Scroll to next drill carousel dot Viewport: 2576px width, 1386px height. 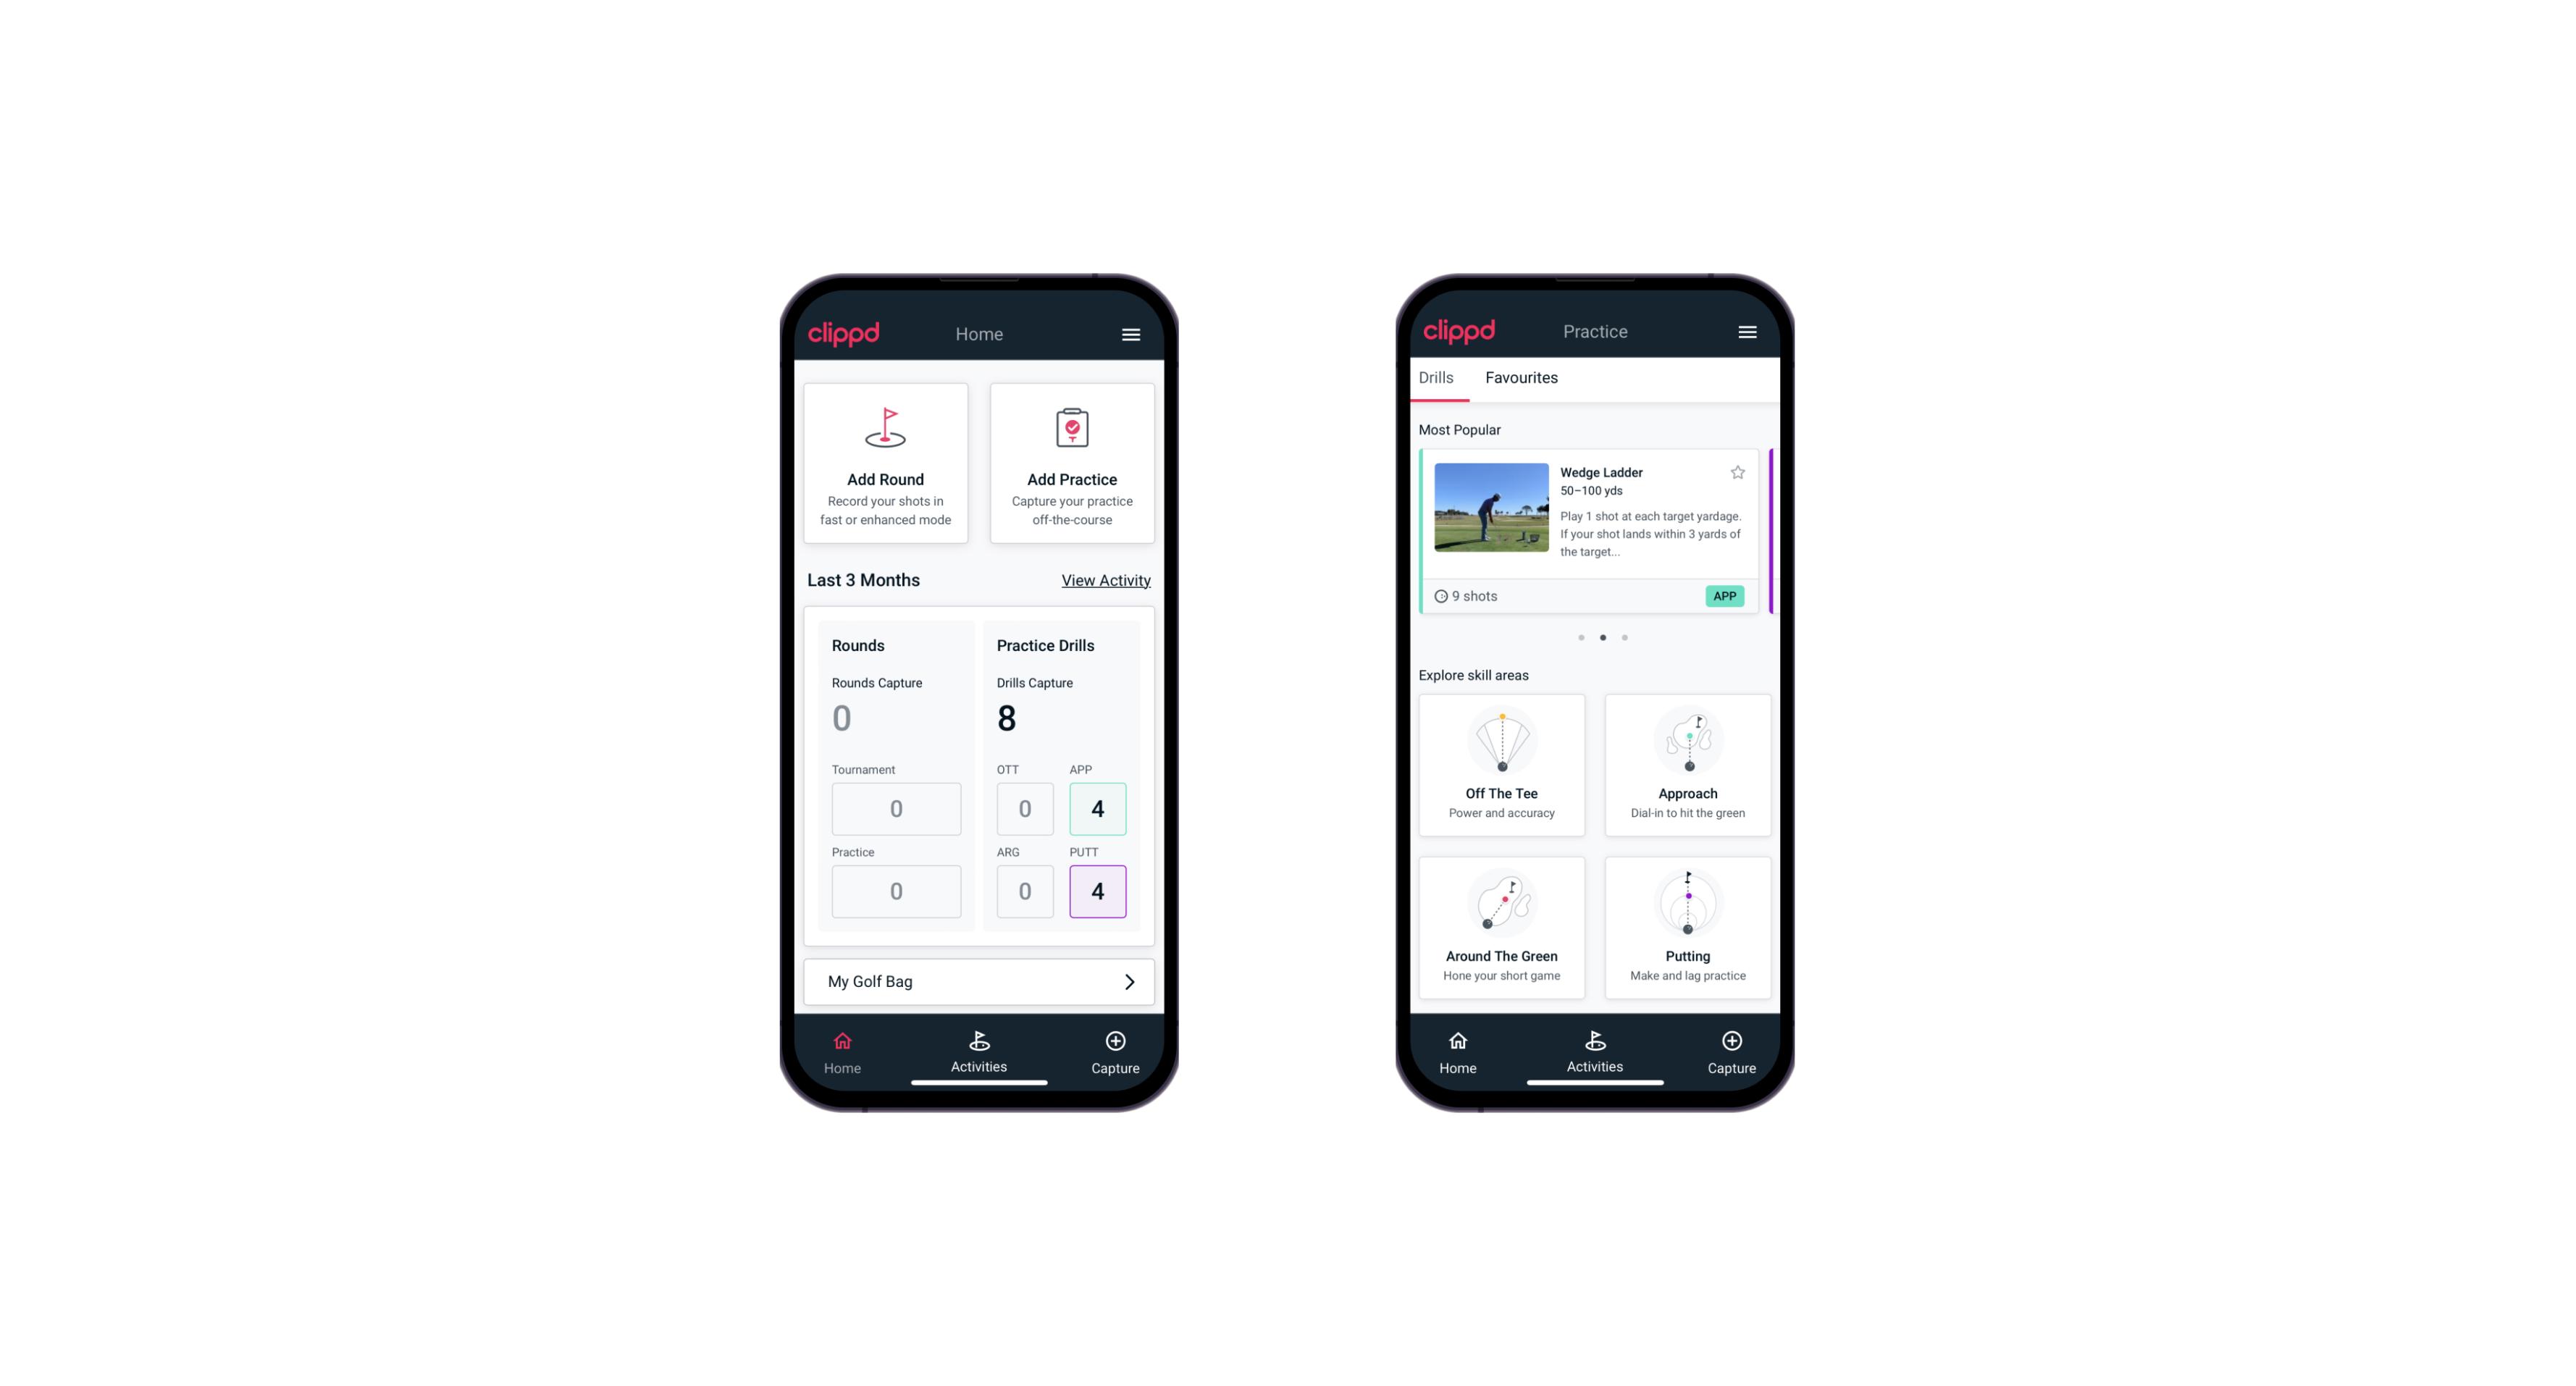(1624, 637)
